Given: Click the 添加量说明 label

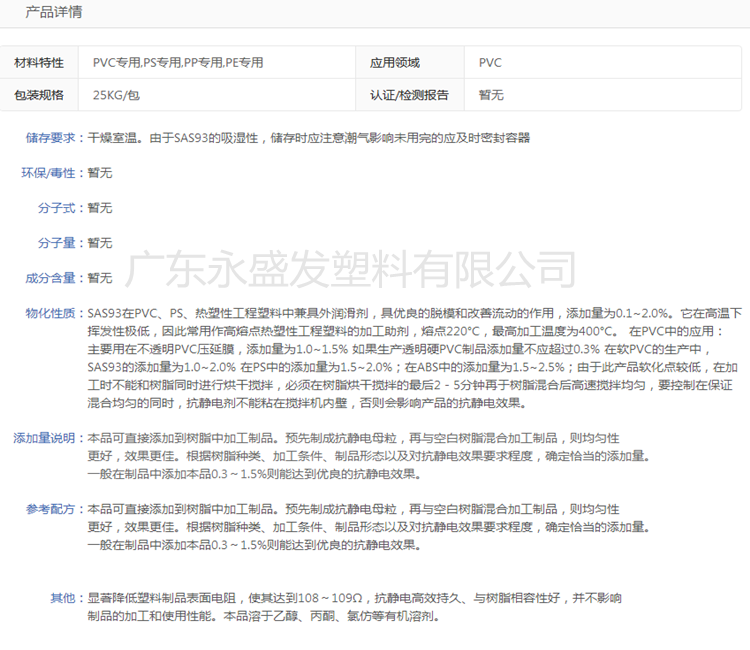Looking at the screenshot, I should pyautogui.click(x=45, y=438).
